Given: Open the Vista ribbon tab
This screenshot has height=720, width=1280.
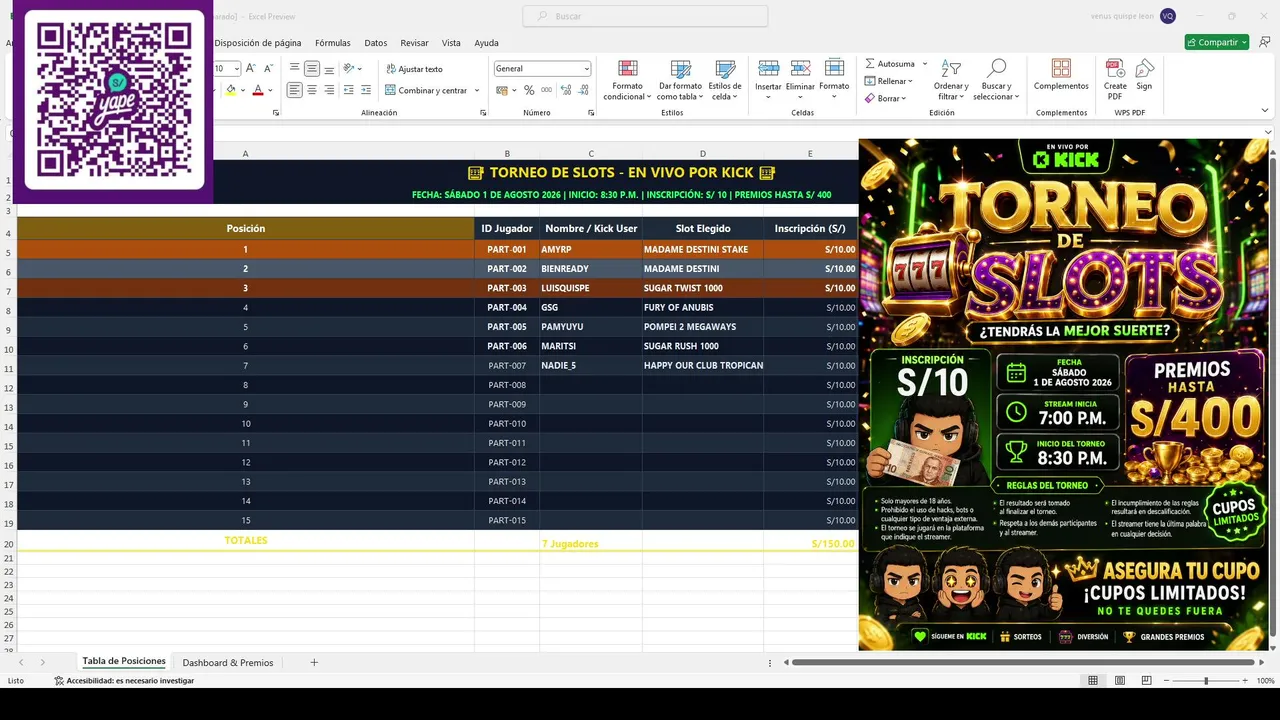Looking at the screenshot, I should coord(451,43).
